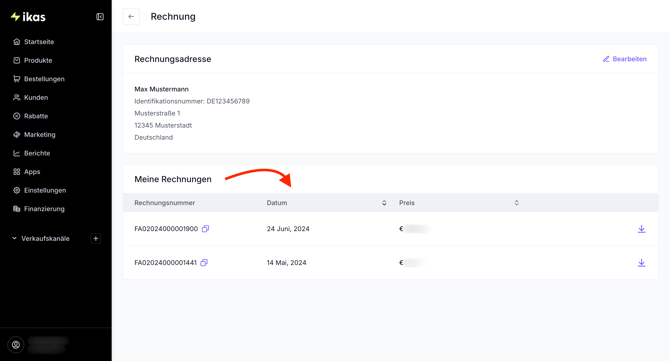Download invoice FA02024000001900
The width and height of the screenshot is (670, 361).
[x=641, y=229]
